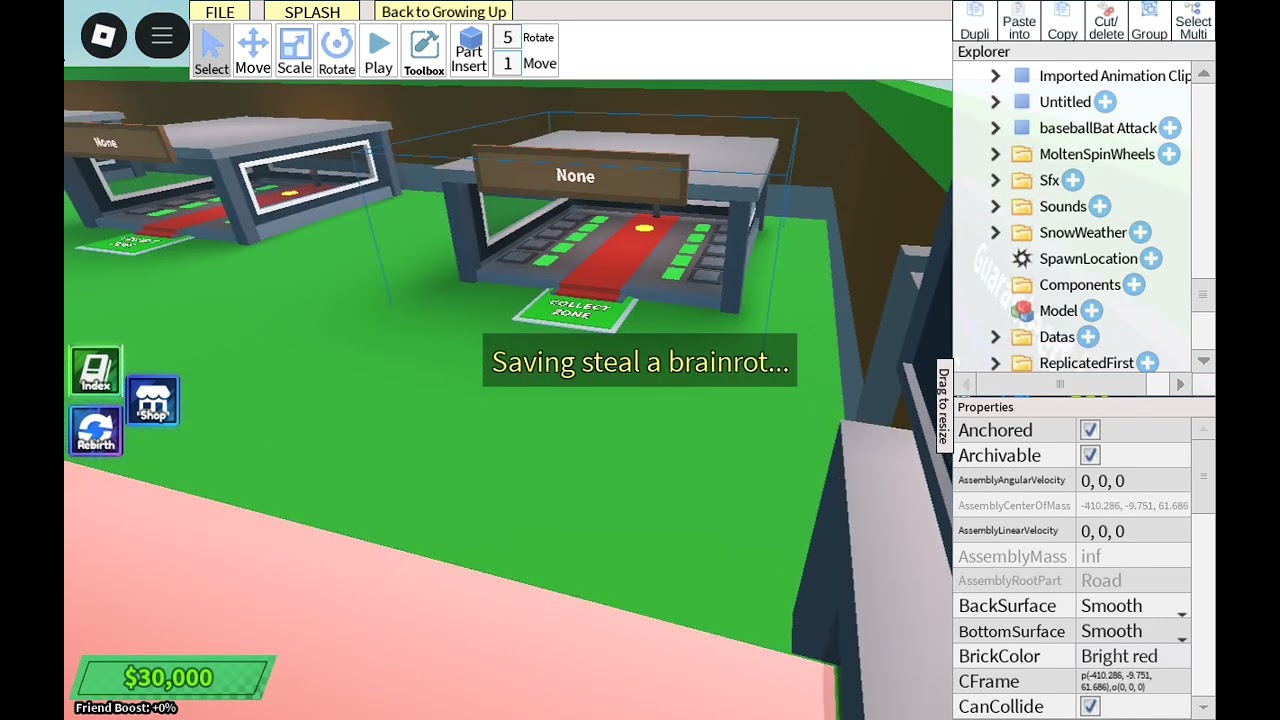The width and height of the screenshot is (1280, 720).
Task: Edit AssemblyAngularVelocity value field
Action: click(1134, 481)
